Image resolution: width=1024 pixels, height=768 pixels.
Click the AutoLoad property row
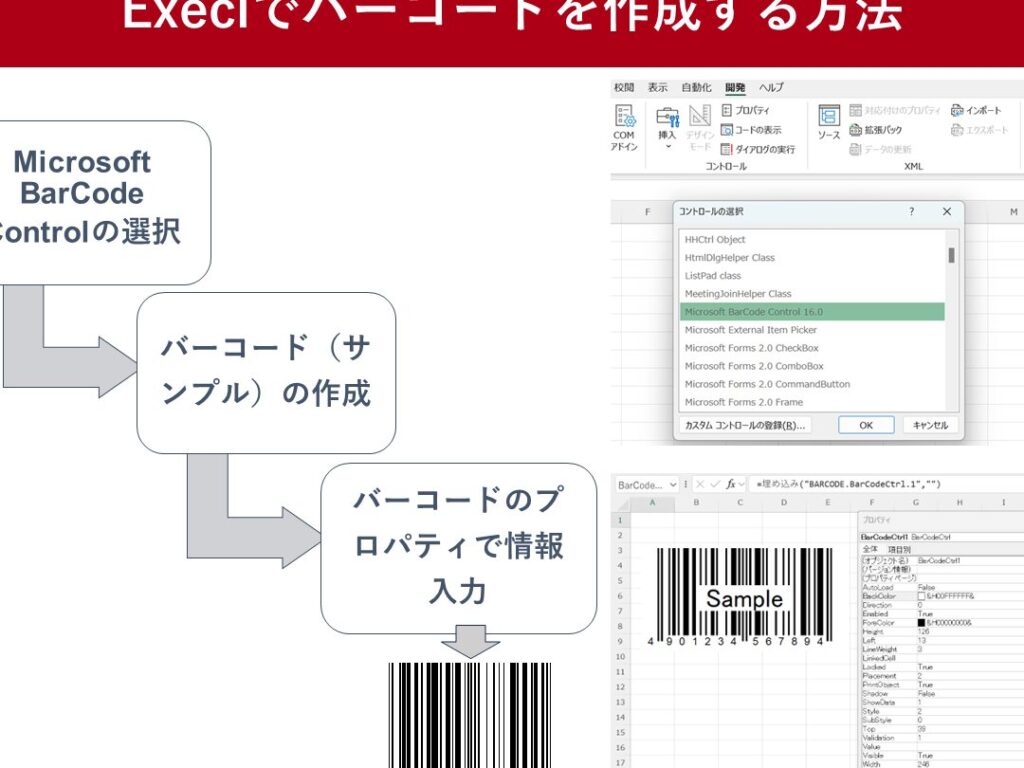tap(942, 588)
